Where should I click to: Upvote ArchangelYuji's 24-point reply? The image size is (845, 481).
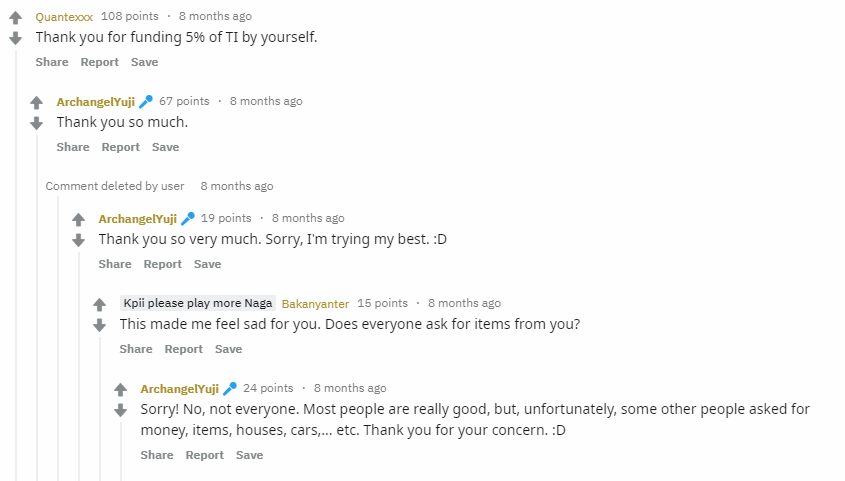coord(121,389)
